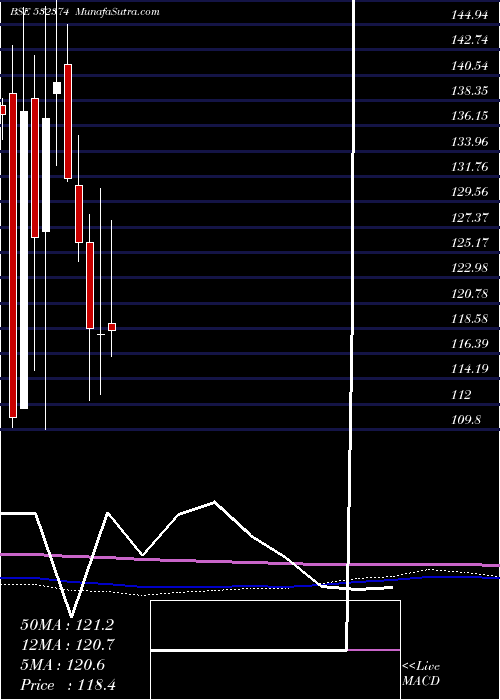Select the 116.39 price axis label

(x=469, y=344)
